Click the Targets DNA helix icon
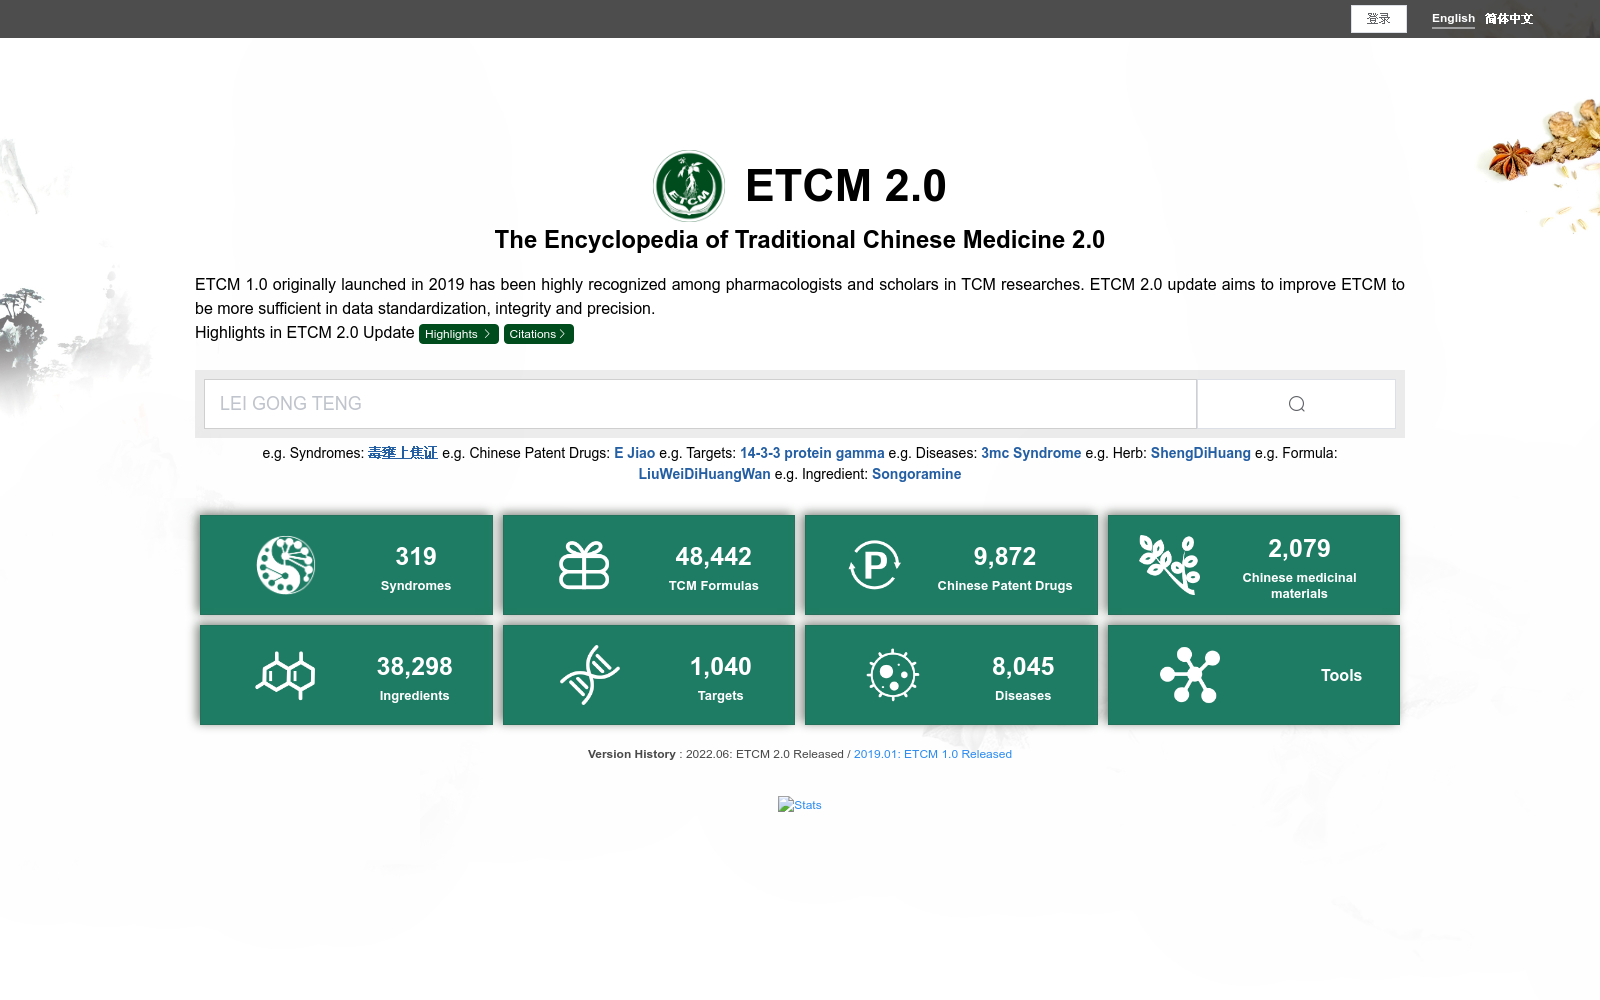Image resolution: width=1600 pixels, height=1000 pixels. tap(589, 675)
